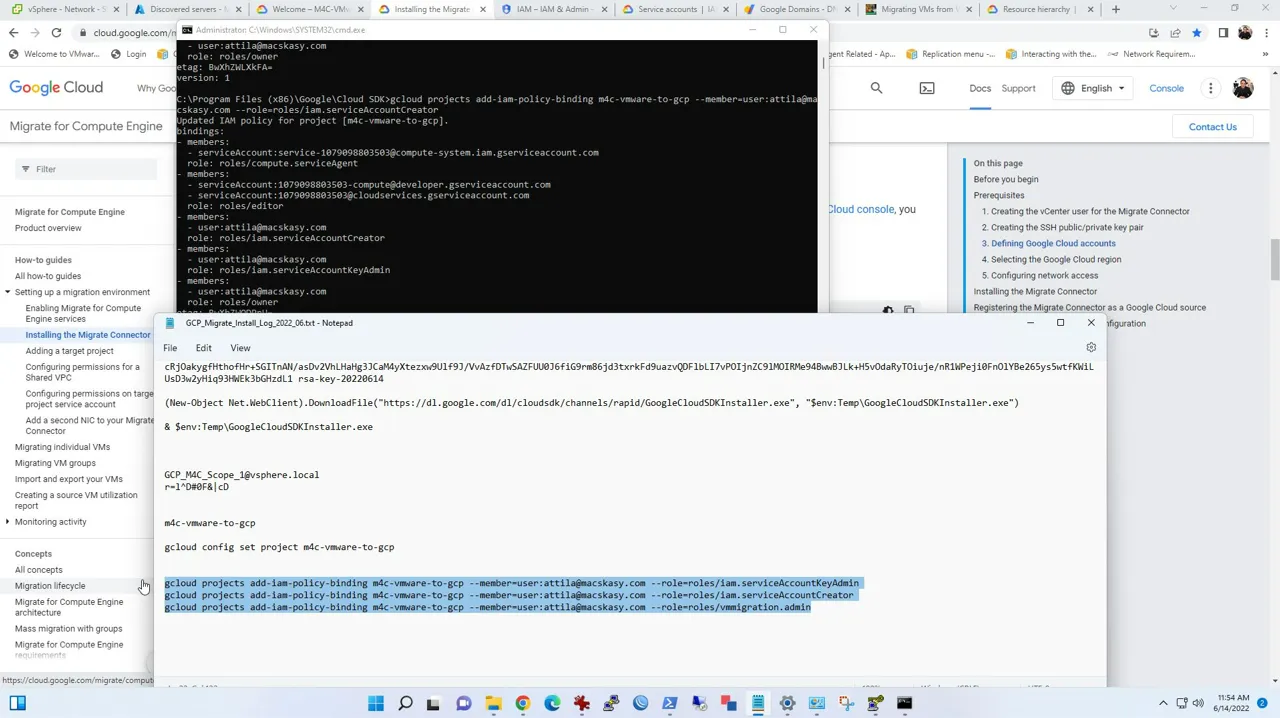Switch to 'Service accounts' Chrome tab
This screenshot has height=718, width=1280.
click(668, 9)
